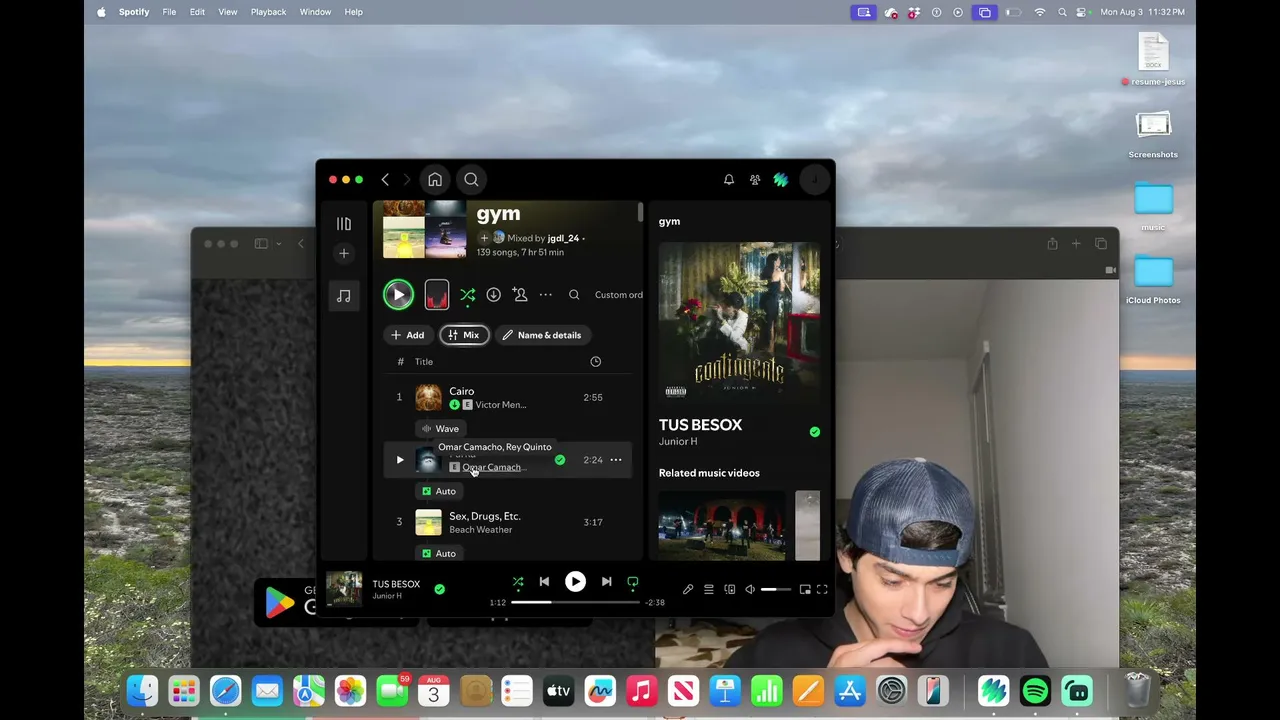Skip to the next track

[606, 582]
